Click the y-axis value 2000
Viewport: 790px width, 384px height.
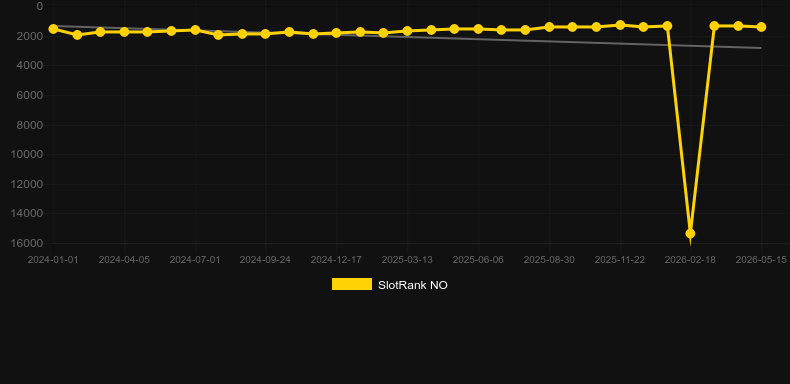(x=30, y=36)
